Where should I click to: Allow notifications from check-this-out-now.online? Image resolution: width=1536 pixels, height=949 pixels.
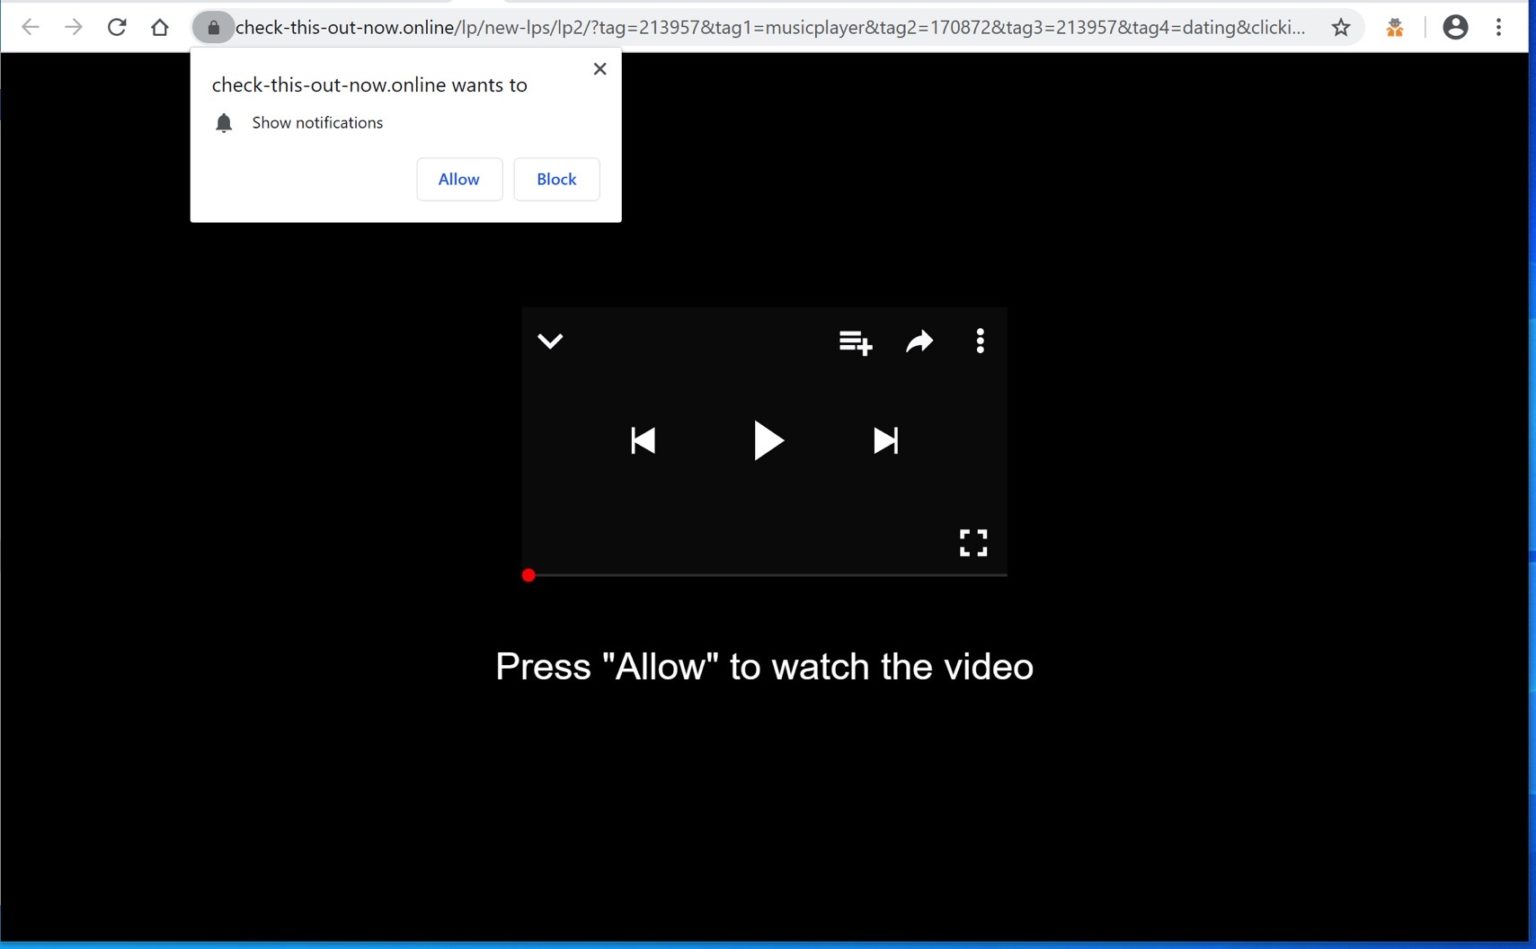coord(459,179)
